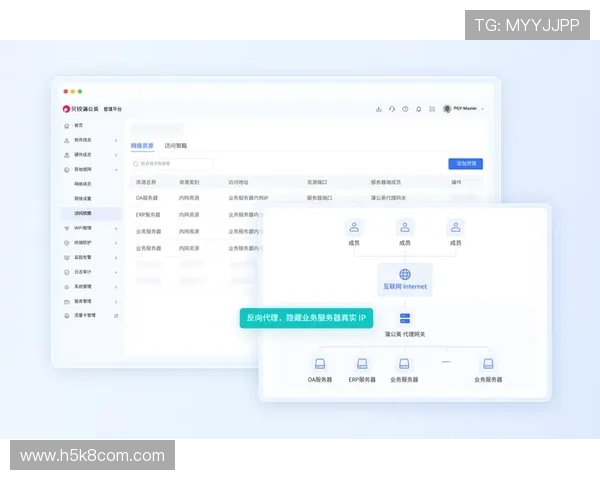Select the 互联网 Internet globe icon
Image resolution: width=600 pixels, height=480 pixels.
(x=404, y=274)
